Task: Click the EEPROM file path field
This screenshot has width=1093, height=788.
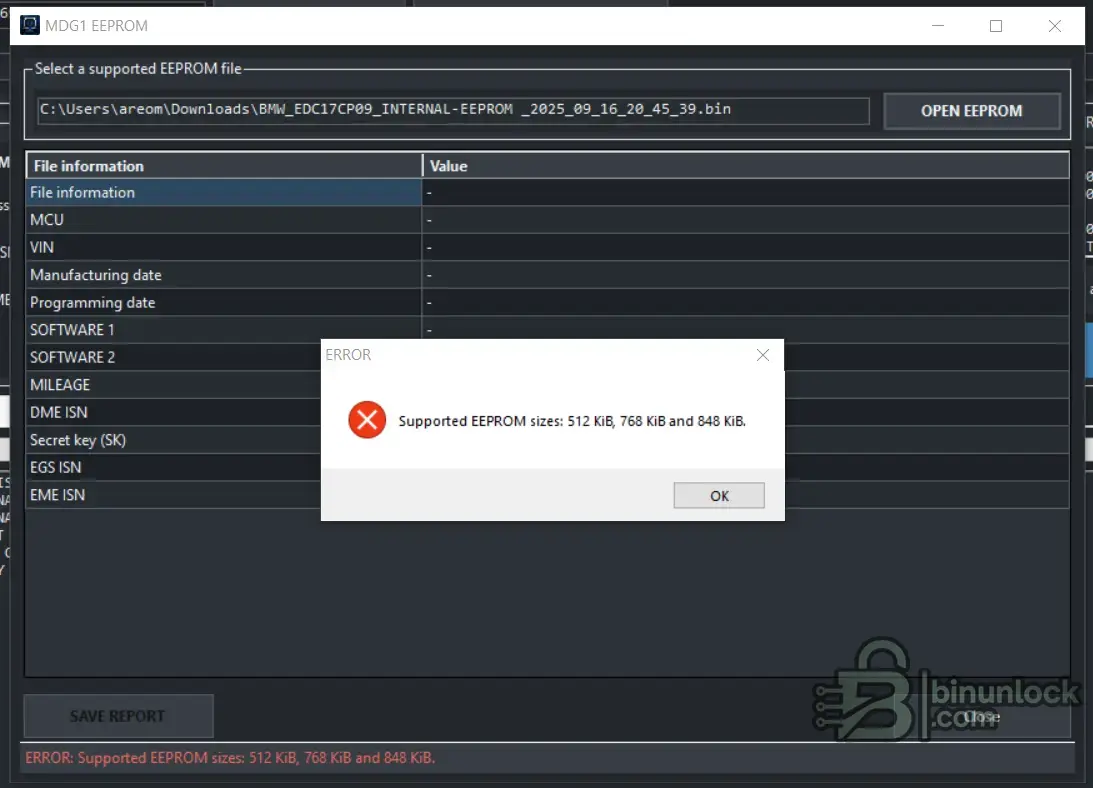Action: pos(453,109)
